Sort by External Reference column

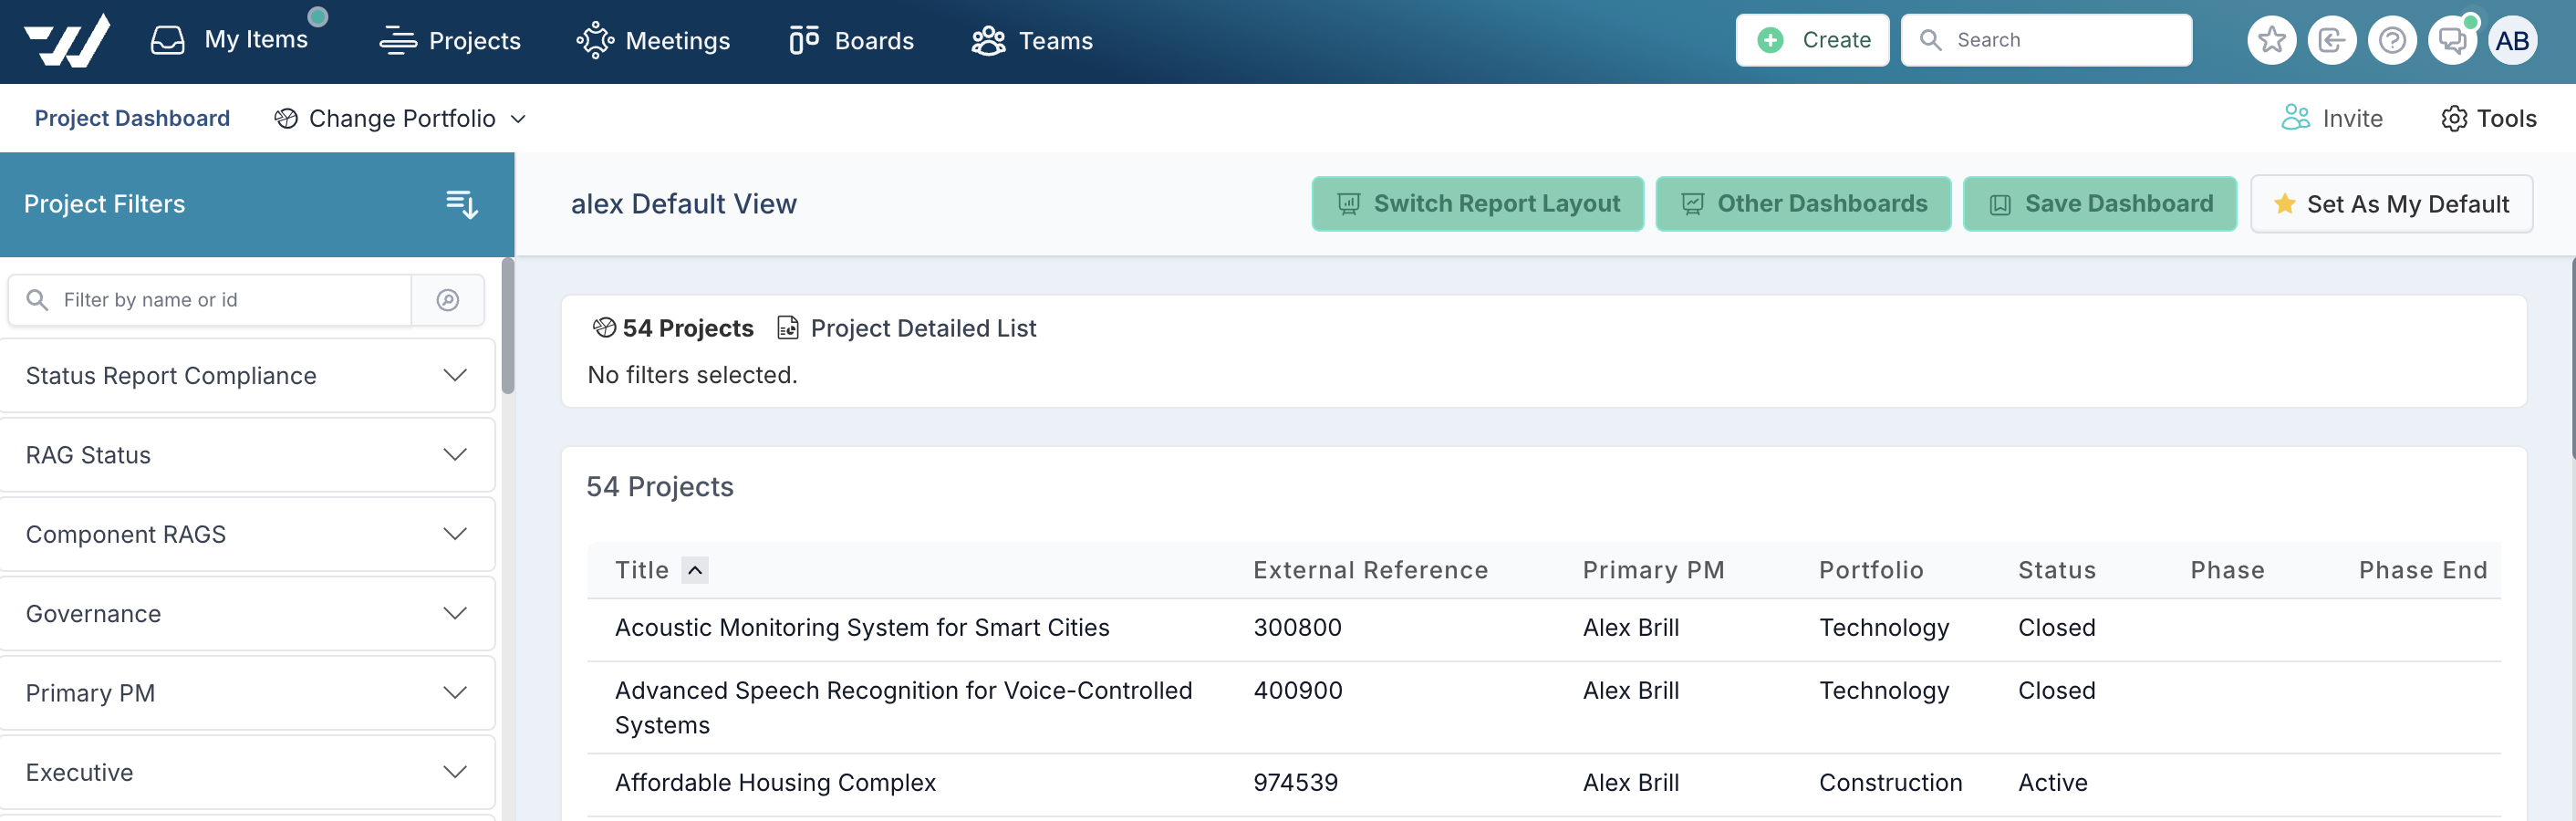(1370, 570)
